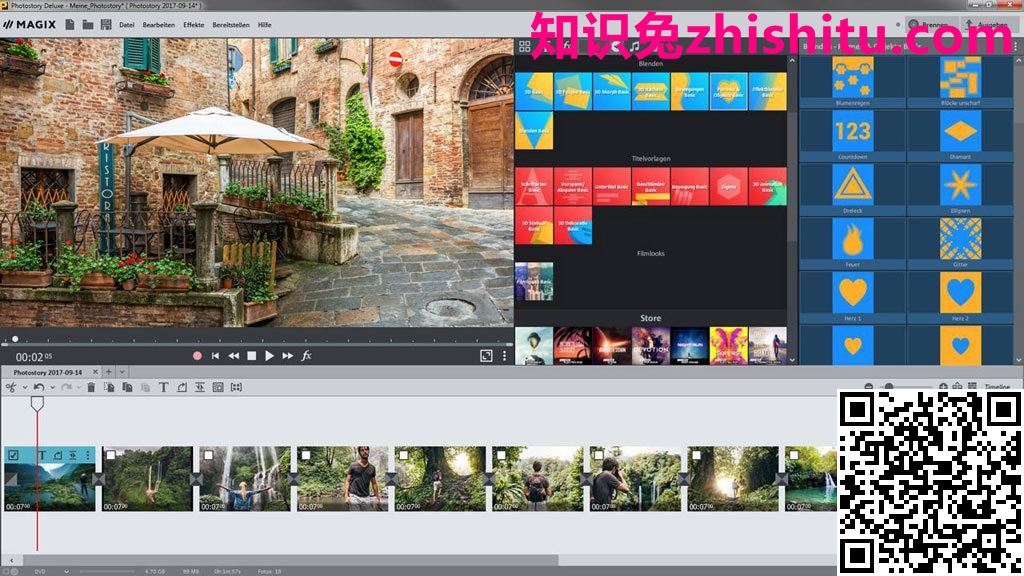Open the Bearbeiten menu
The image size is (1024, 576).
click(159, 25)
